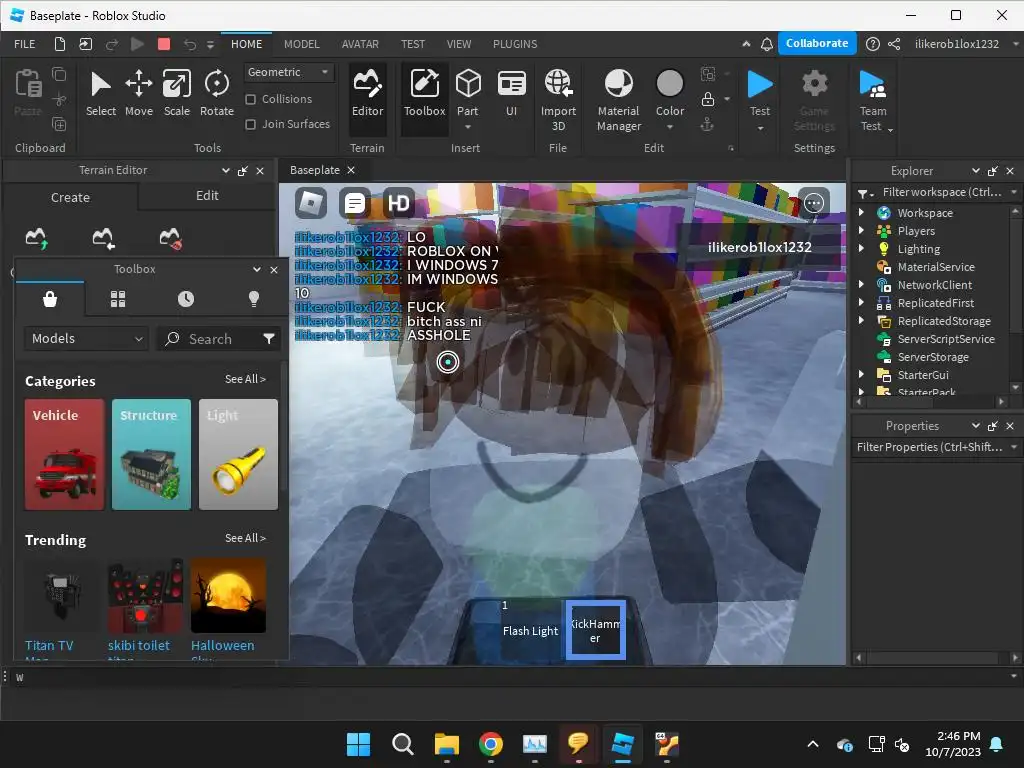This screenshot has height=768, width=1024.
Task: Enable the Collisions checkbox
Action: [250, 99]
